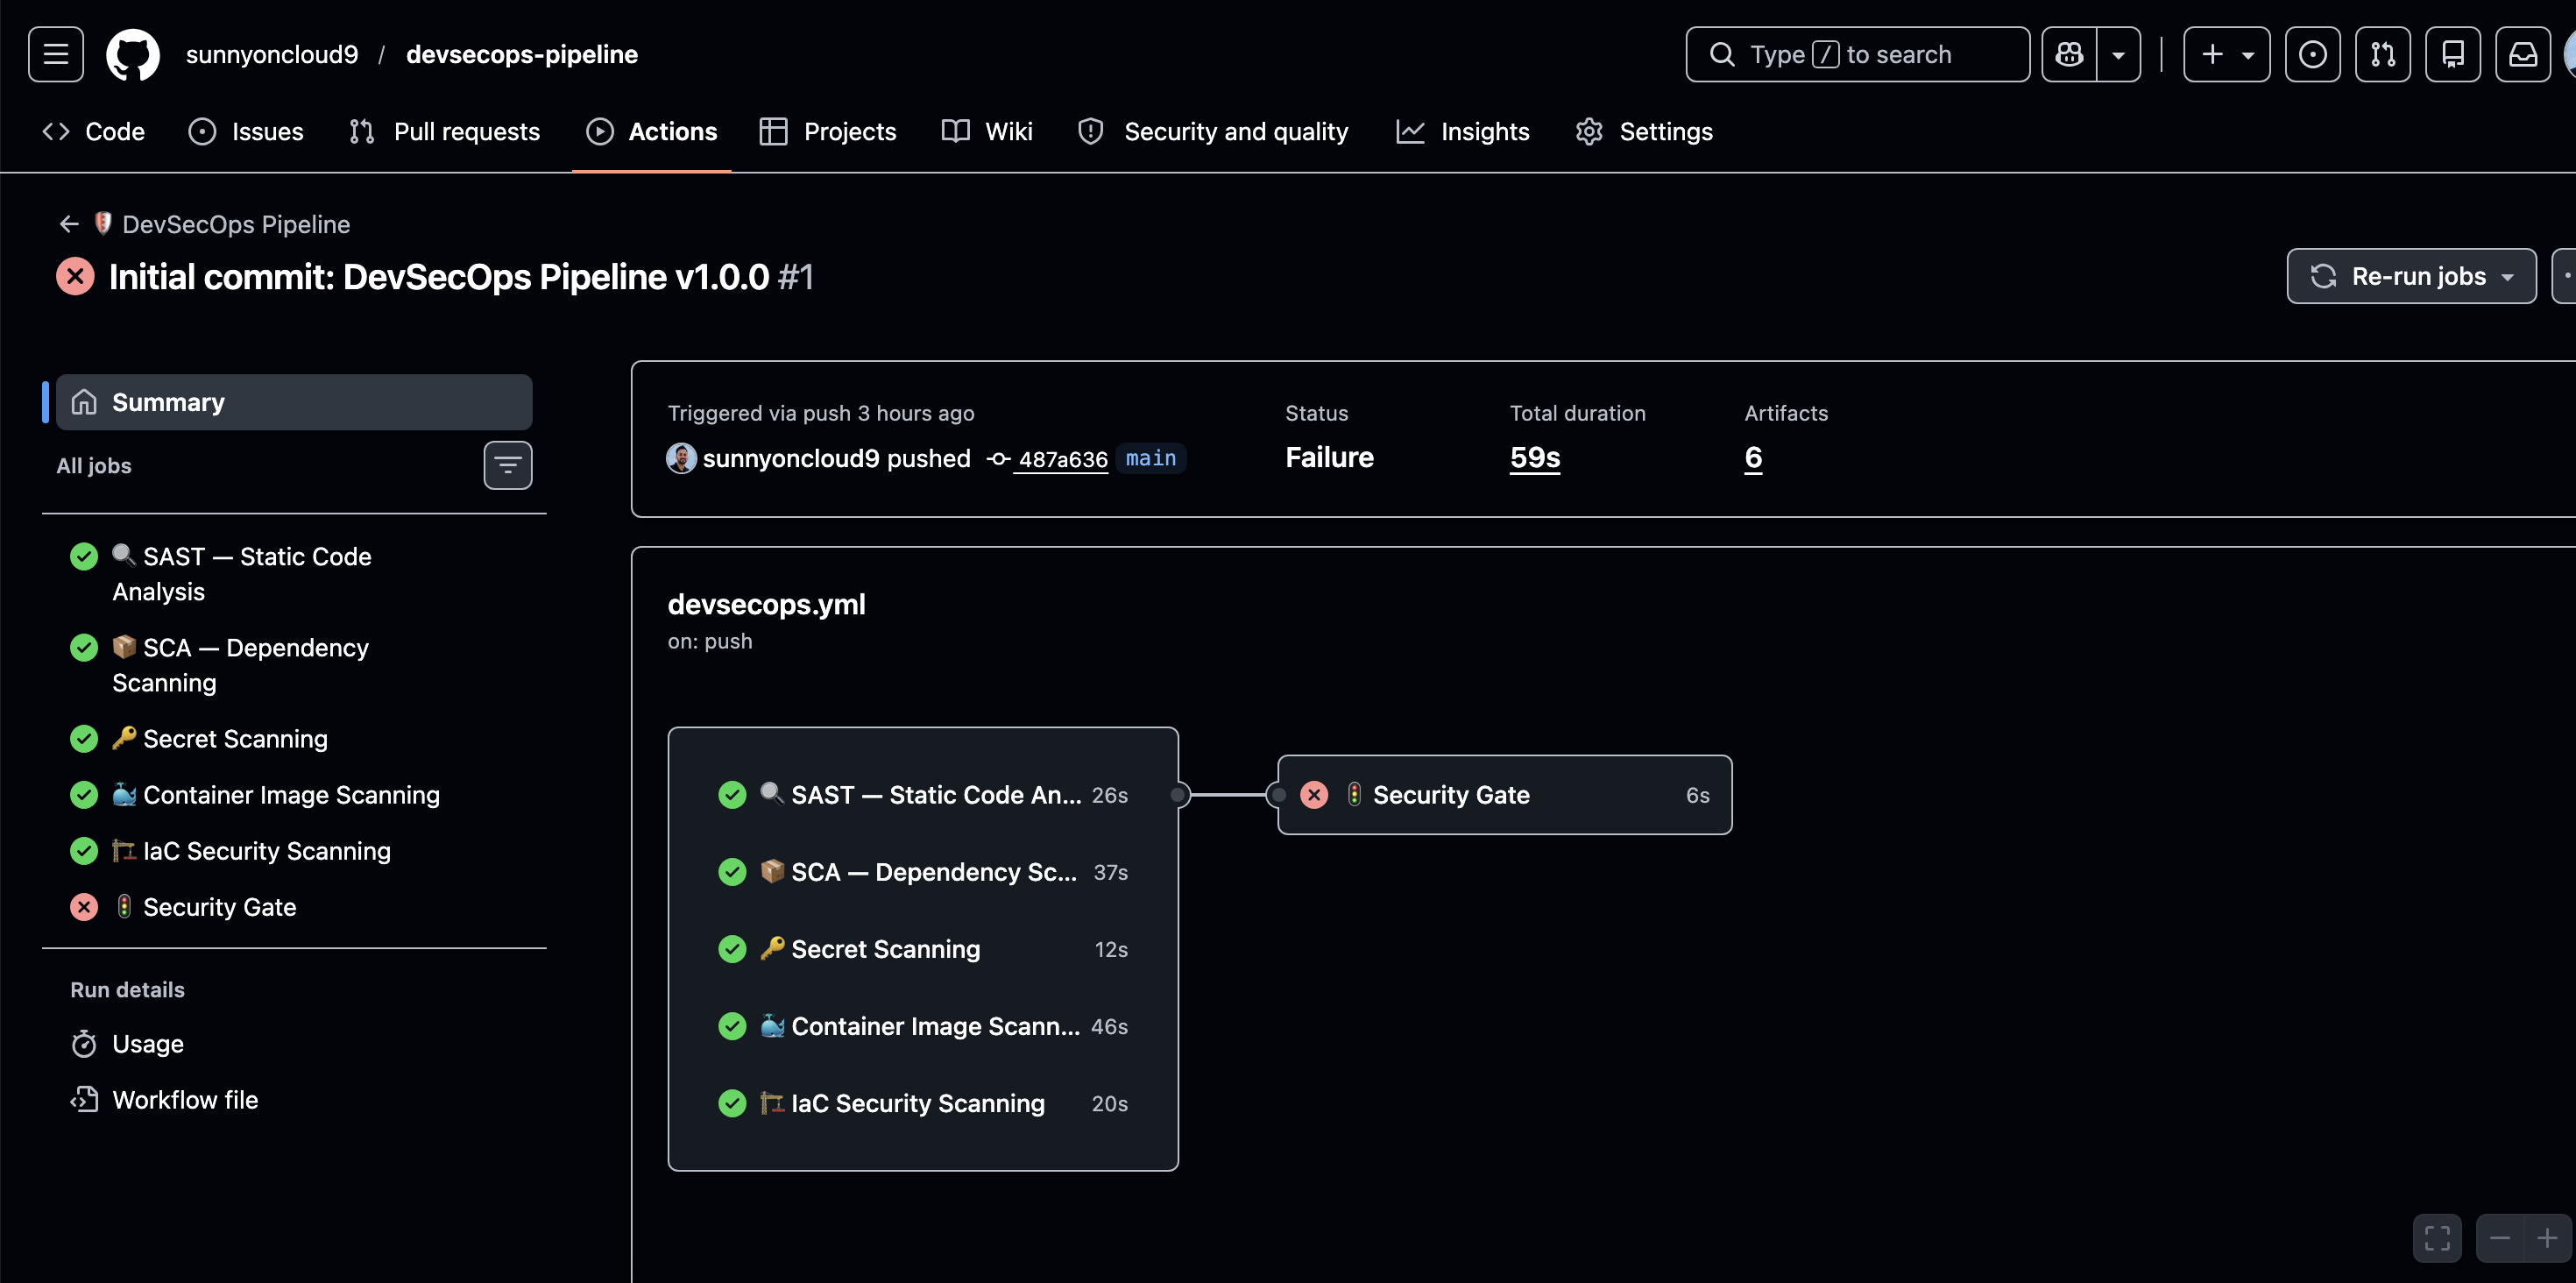The height and width of the screenshot is (1283, 2576).
Task: Click red X icon on Security Gate node
Action: [1314, 795]
